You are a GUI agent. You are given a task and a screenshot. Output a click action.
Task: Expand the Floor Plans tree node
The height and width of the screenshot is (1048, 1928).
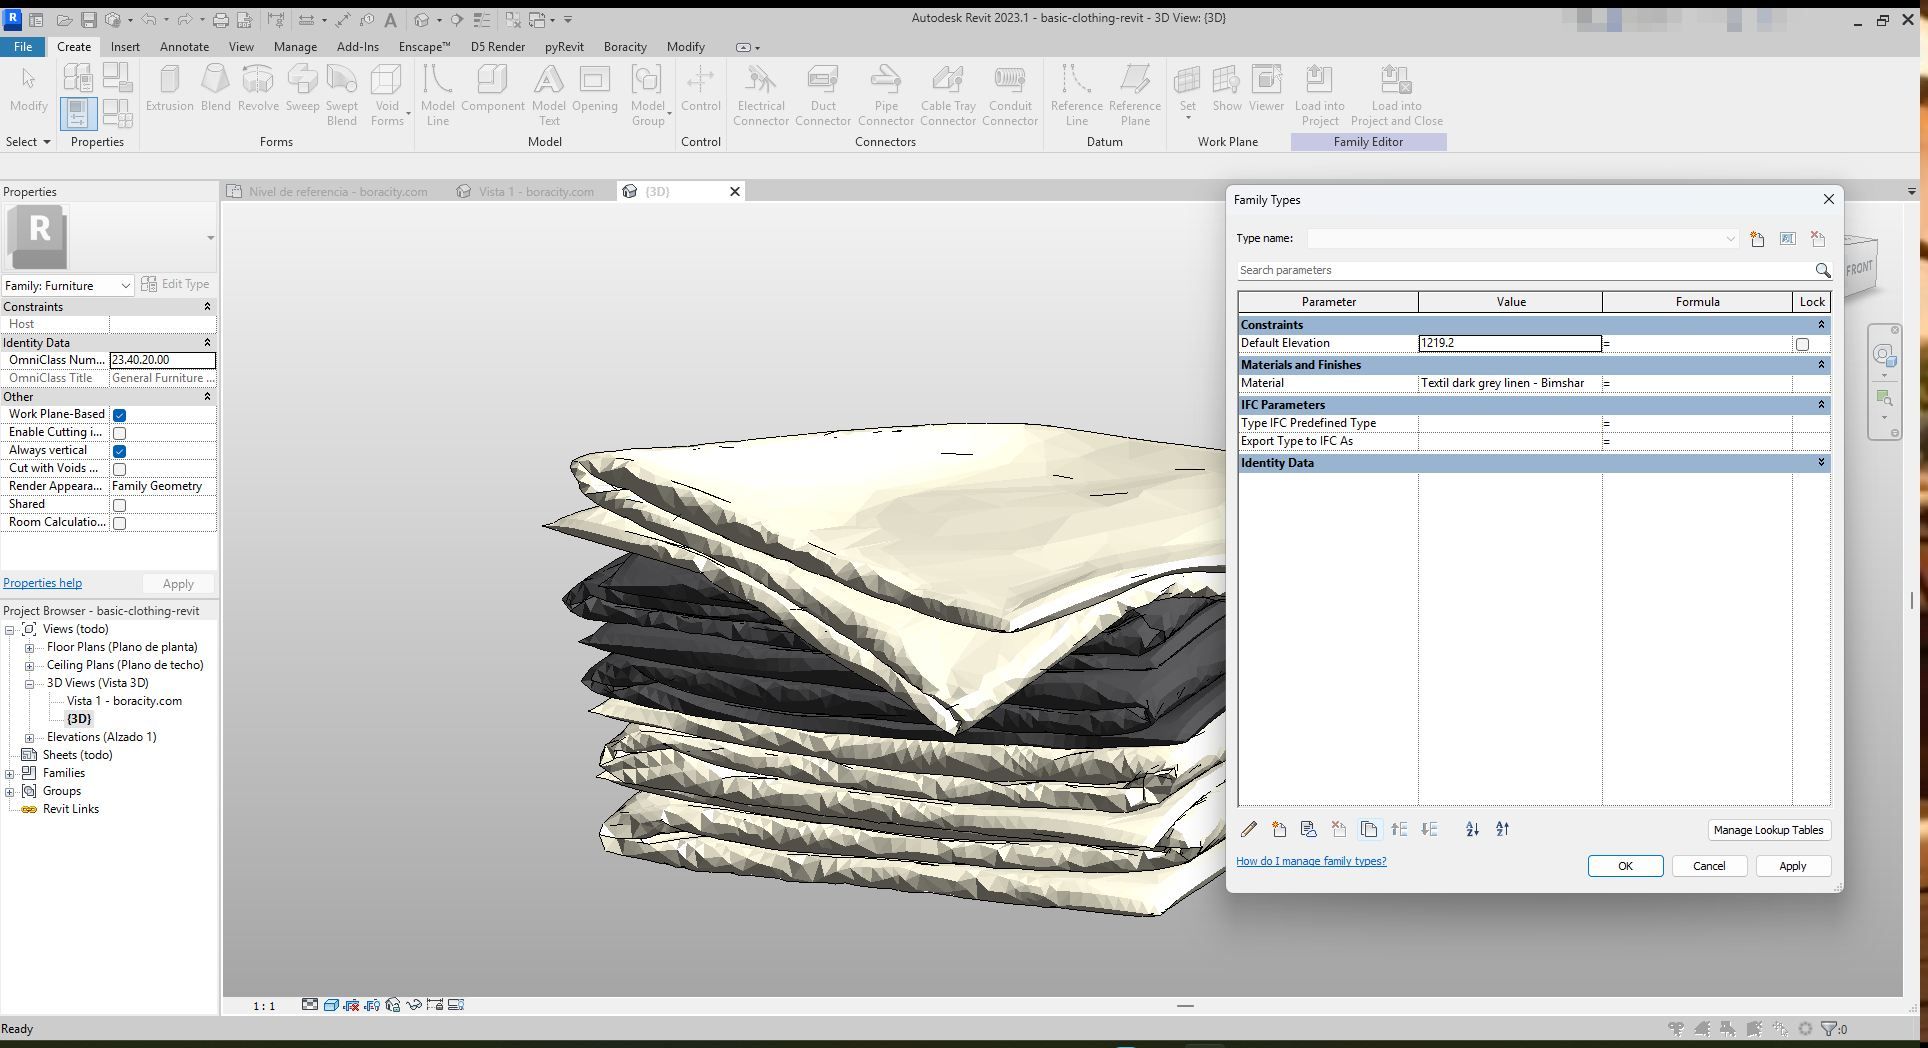pyautogui.click(x=30, y=648)
